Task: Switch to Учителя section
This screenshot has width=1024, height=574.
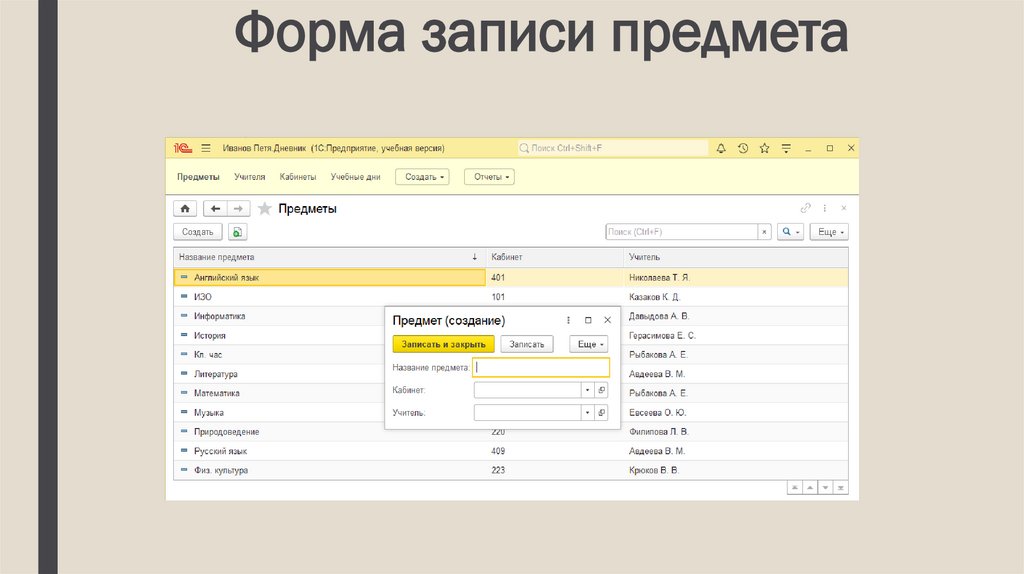Action: [249, 177]
